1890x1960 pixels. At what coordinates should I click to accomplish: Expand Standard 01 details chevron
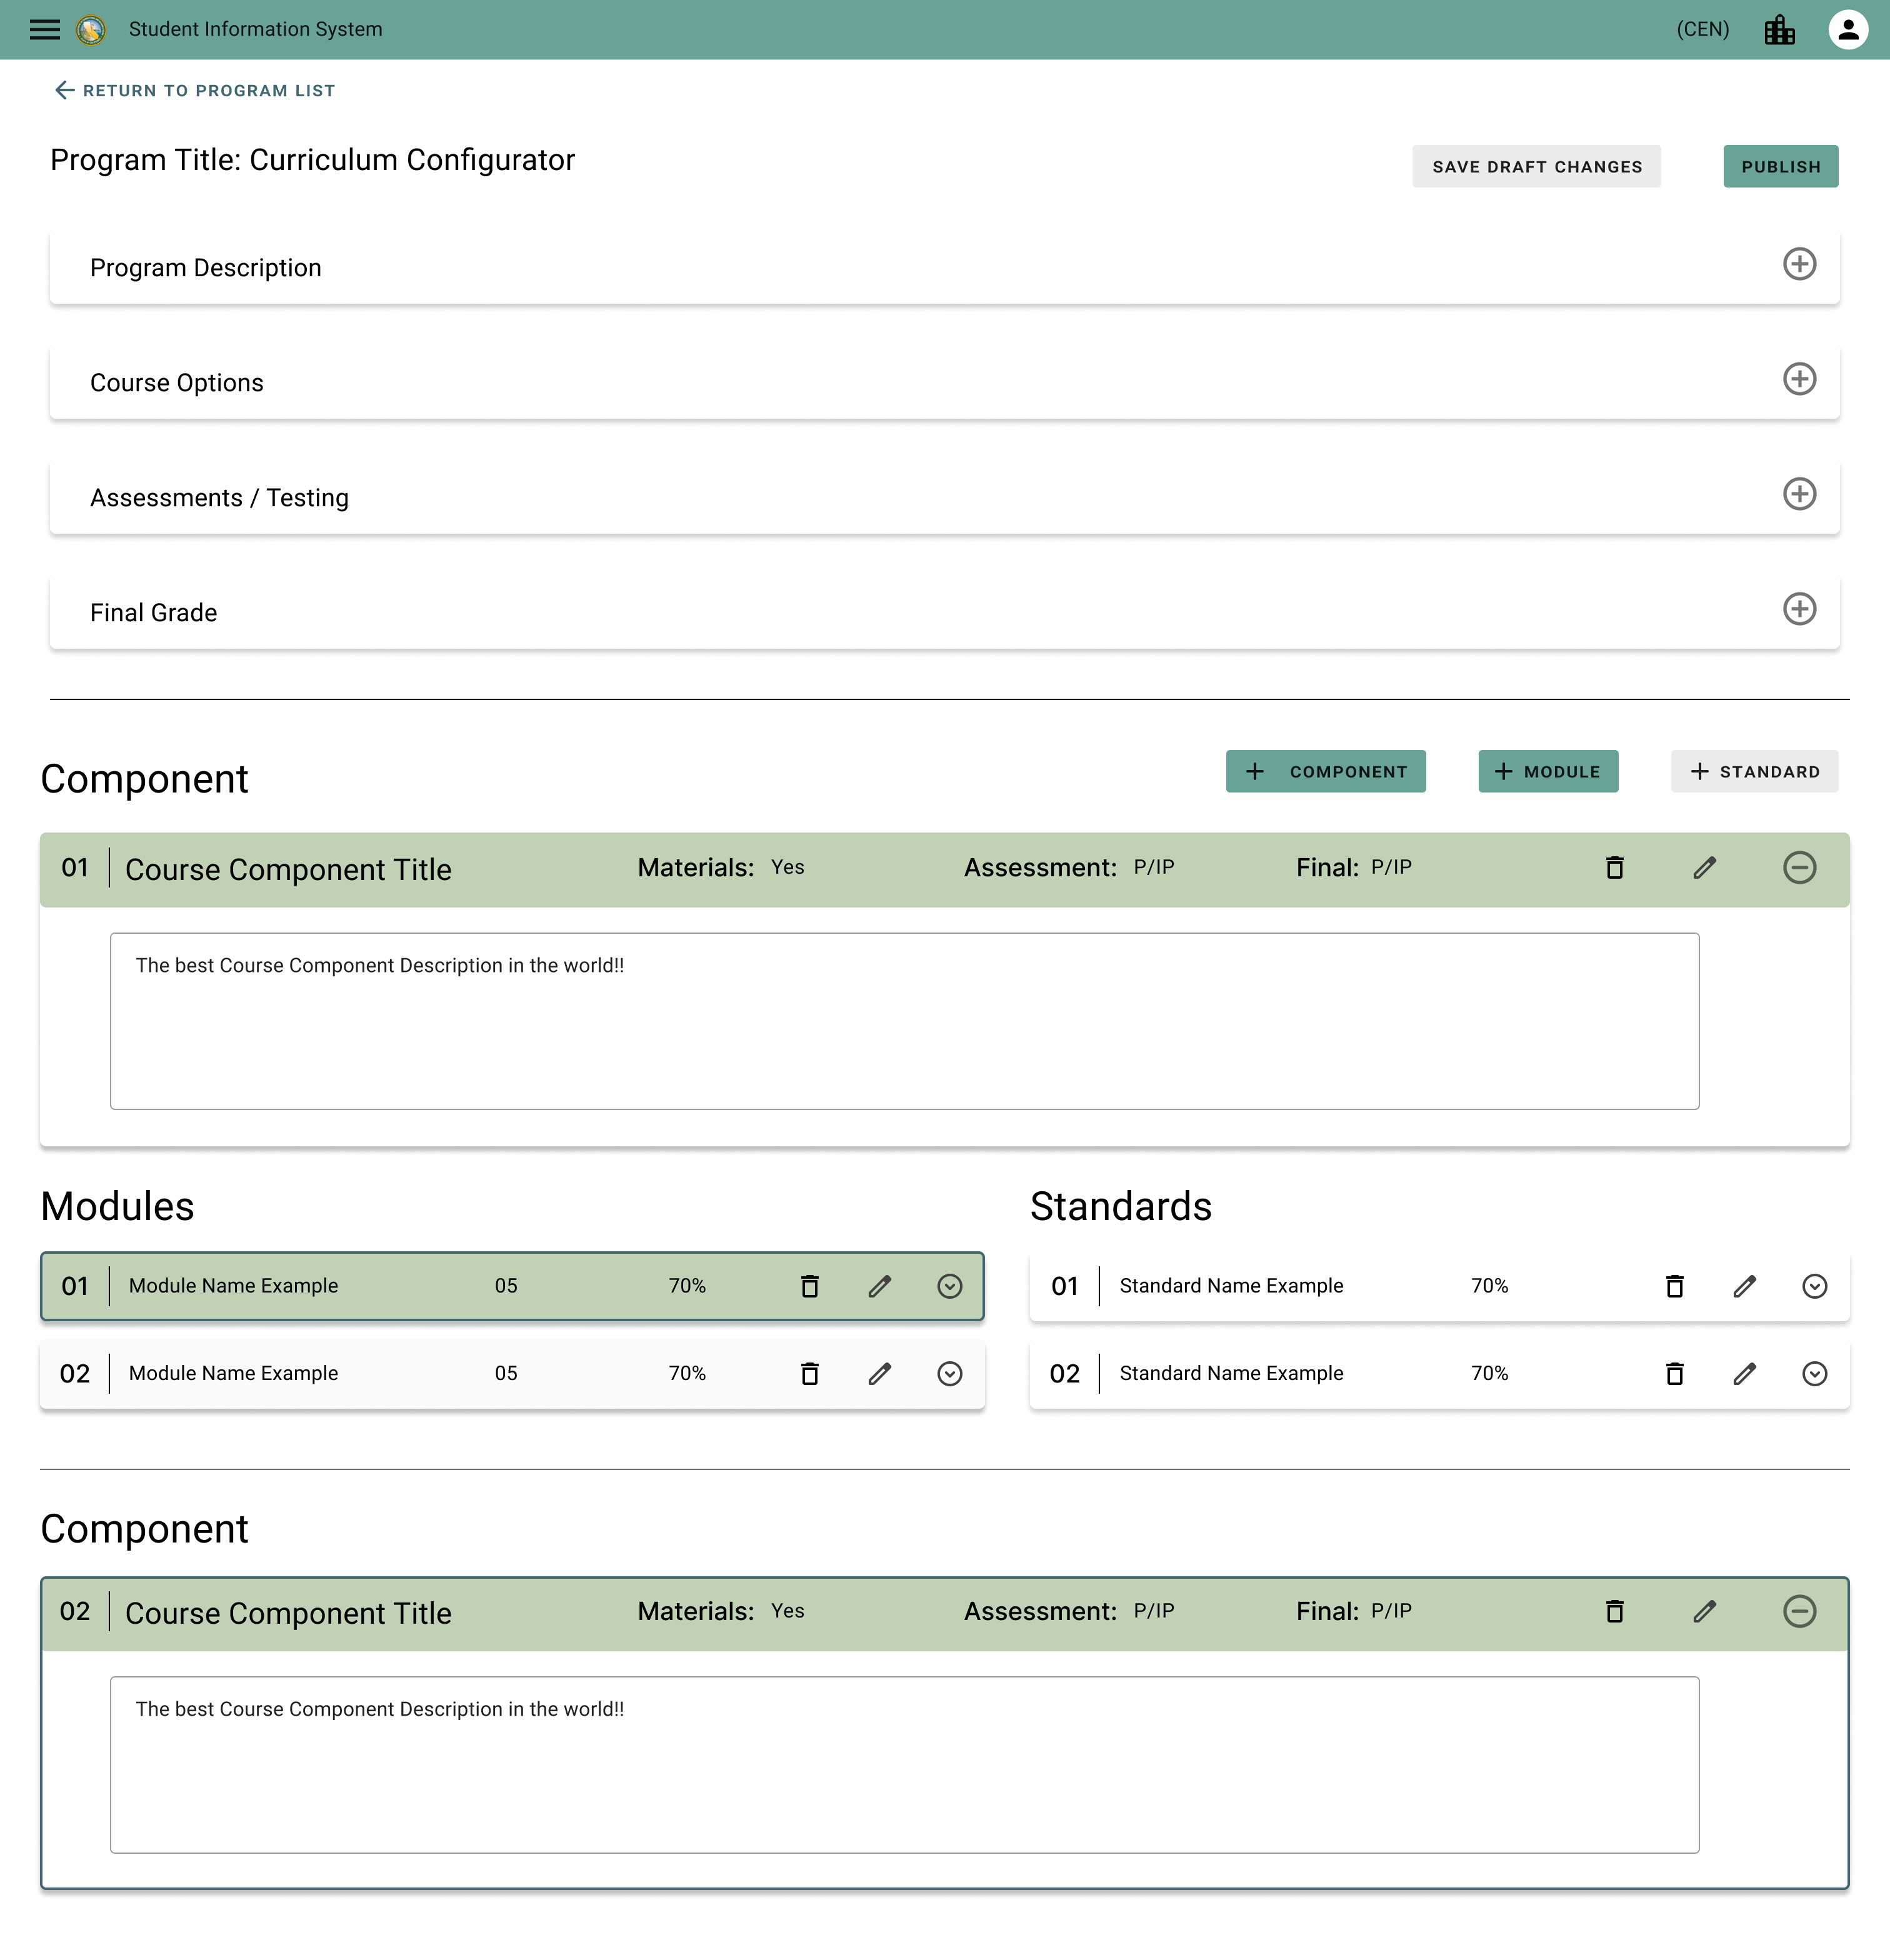pyautogui.click(x=1815, y=1287)
